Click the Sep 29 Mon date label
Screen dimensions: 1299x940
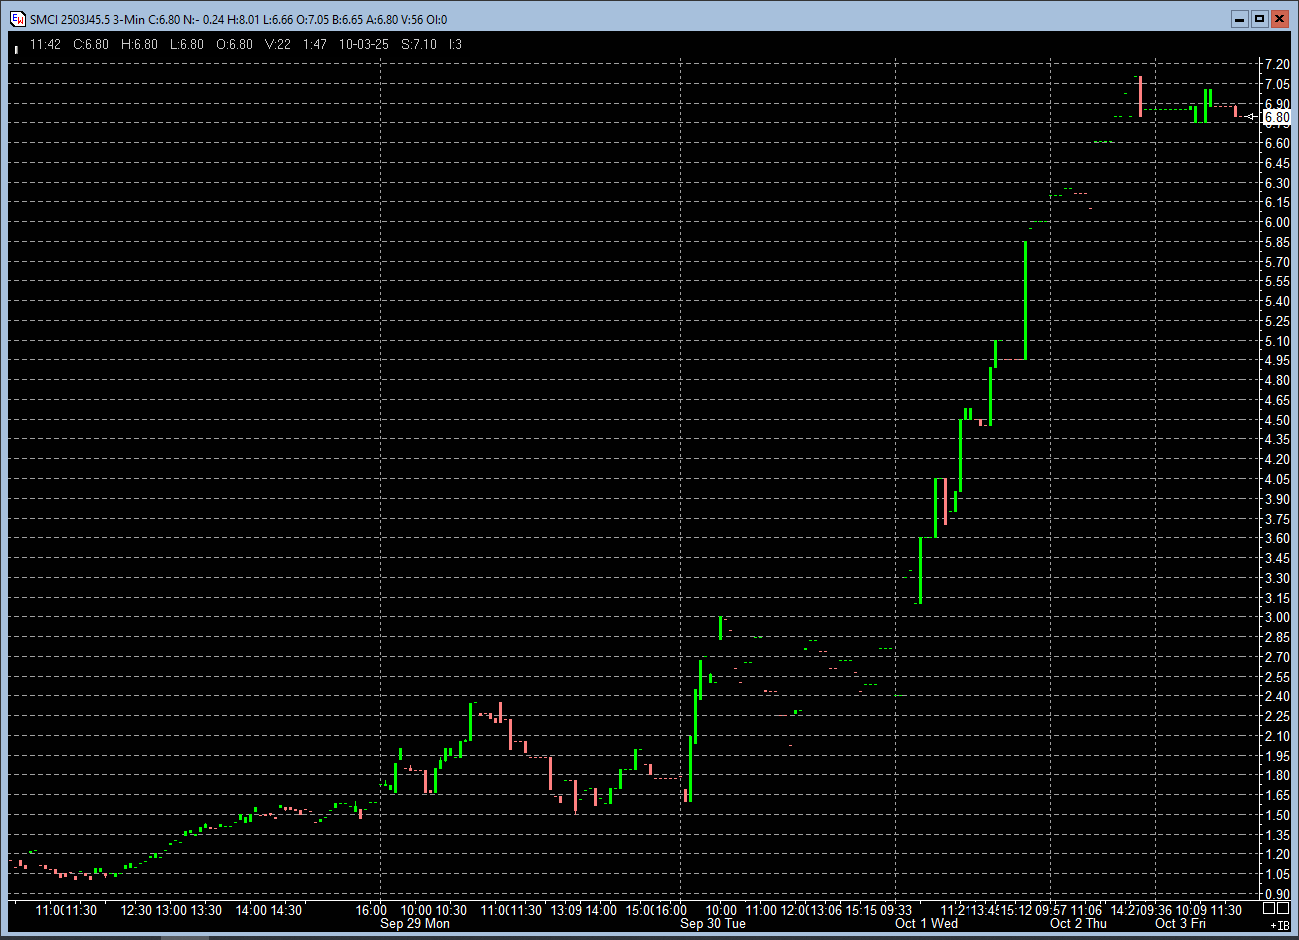pyautogui.click(x=414, y=923)
